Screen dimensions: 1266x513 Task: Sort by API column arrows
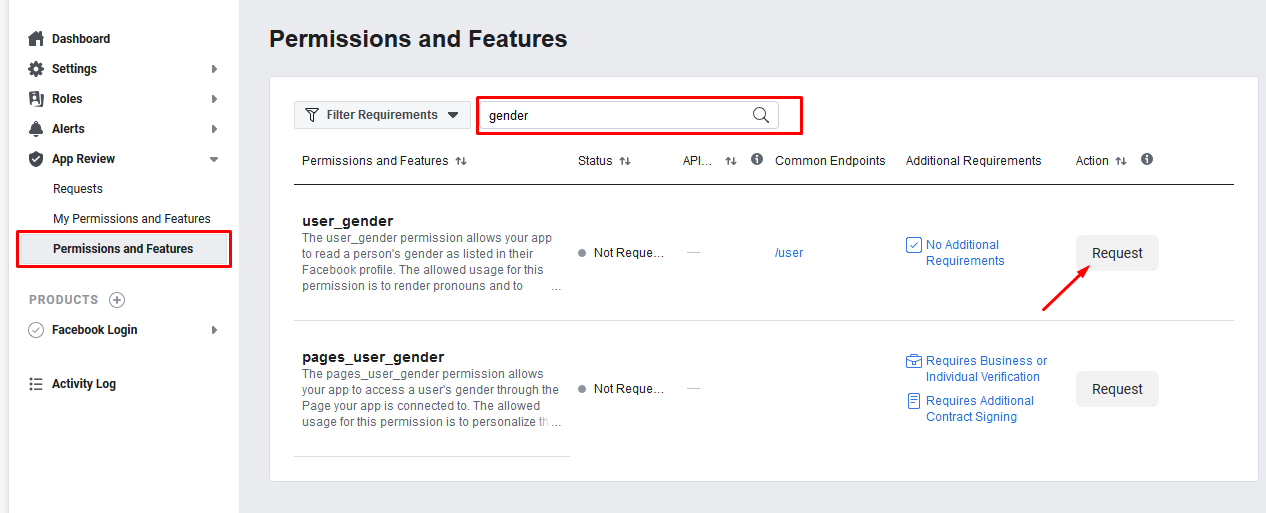click(x=731, y=161)
